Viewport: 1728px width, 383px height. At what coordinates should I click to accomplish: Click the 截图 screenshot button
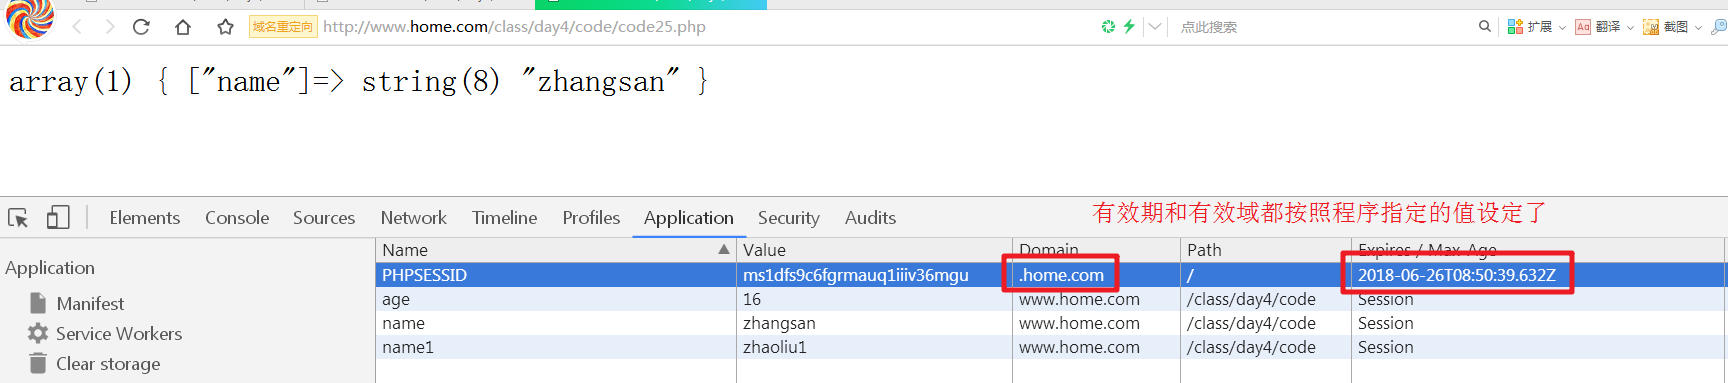point(1666,27)
